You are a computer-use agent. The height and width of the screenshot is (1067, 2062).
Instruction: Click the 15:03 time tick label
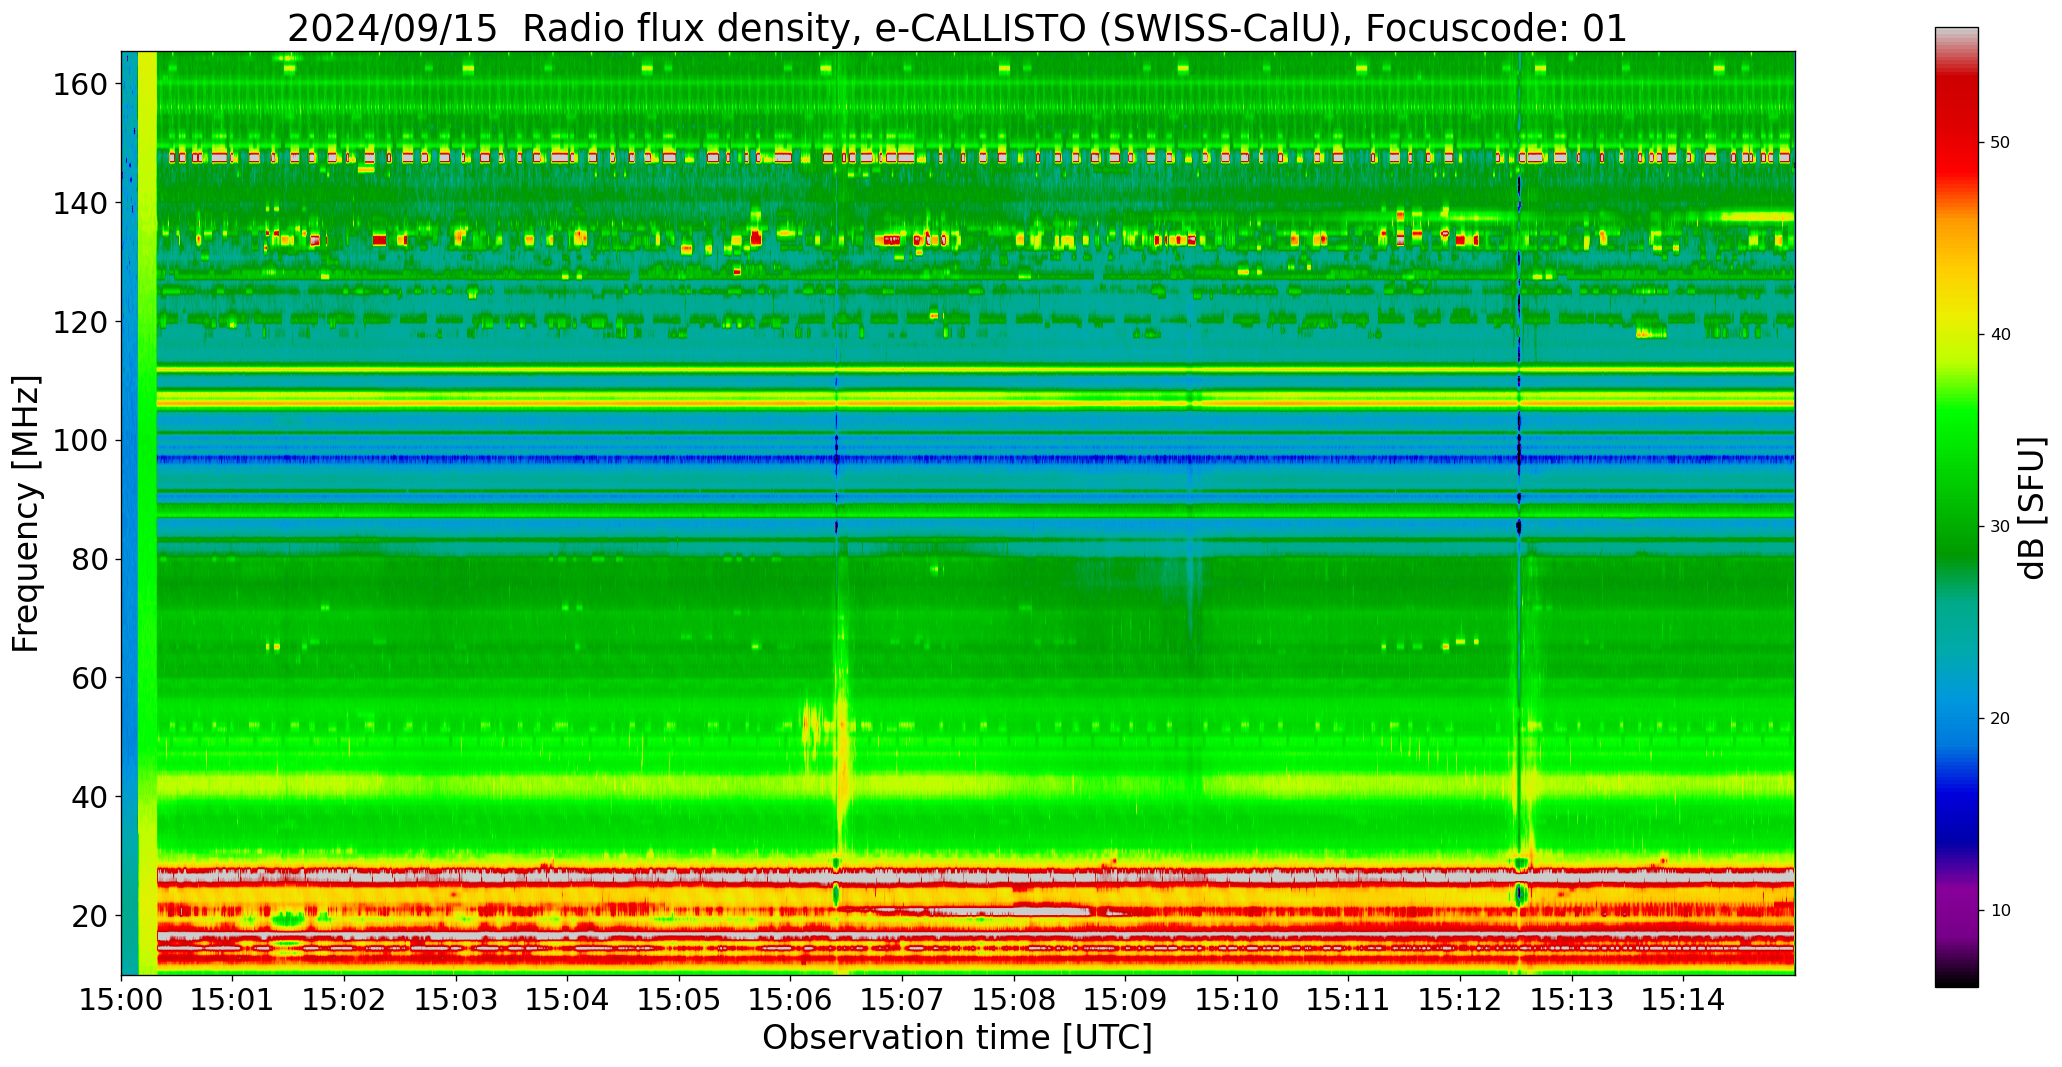(456, 999)
